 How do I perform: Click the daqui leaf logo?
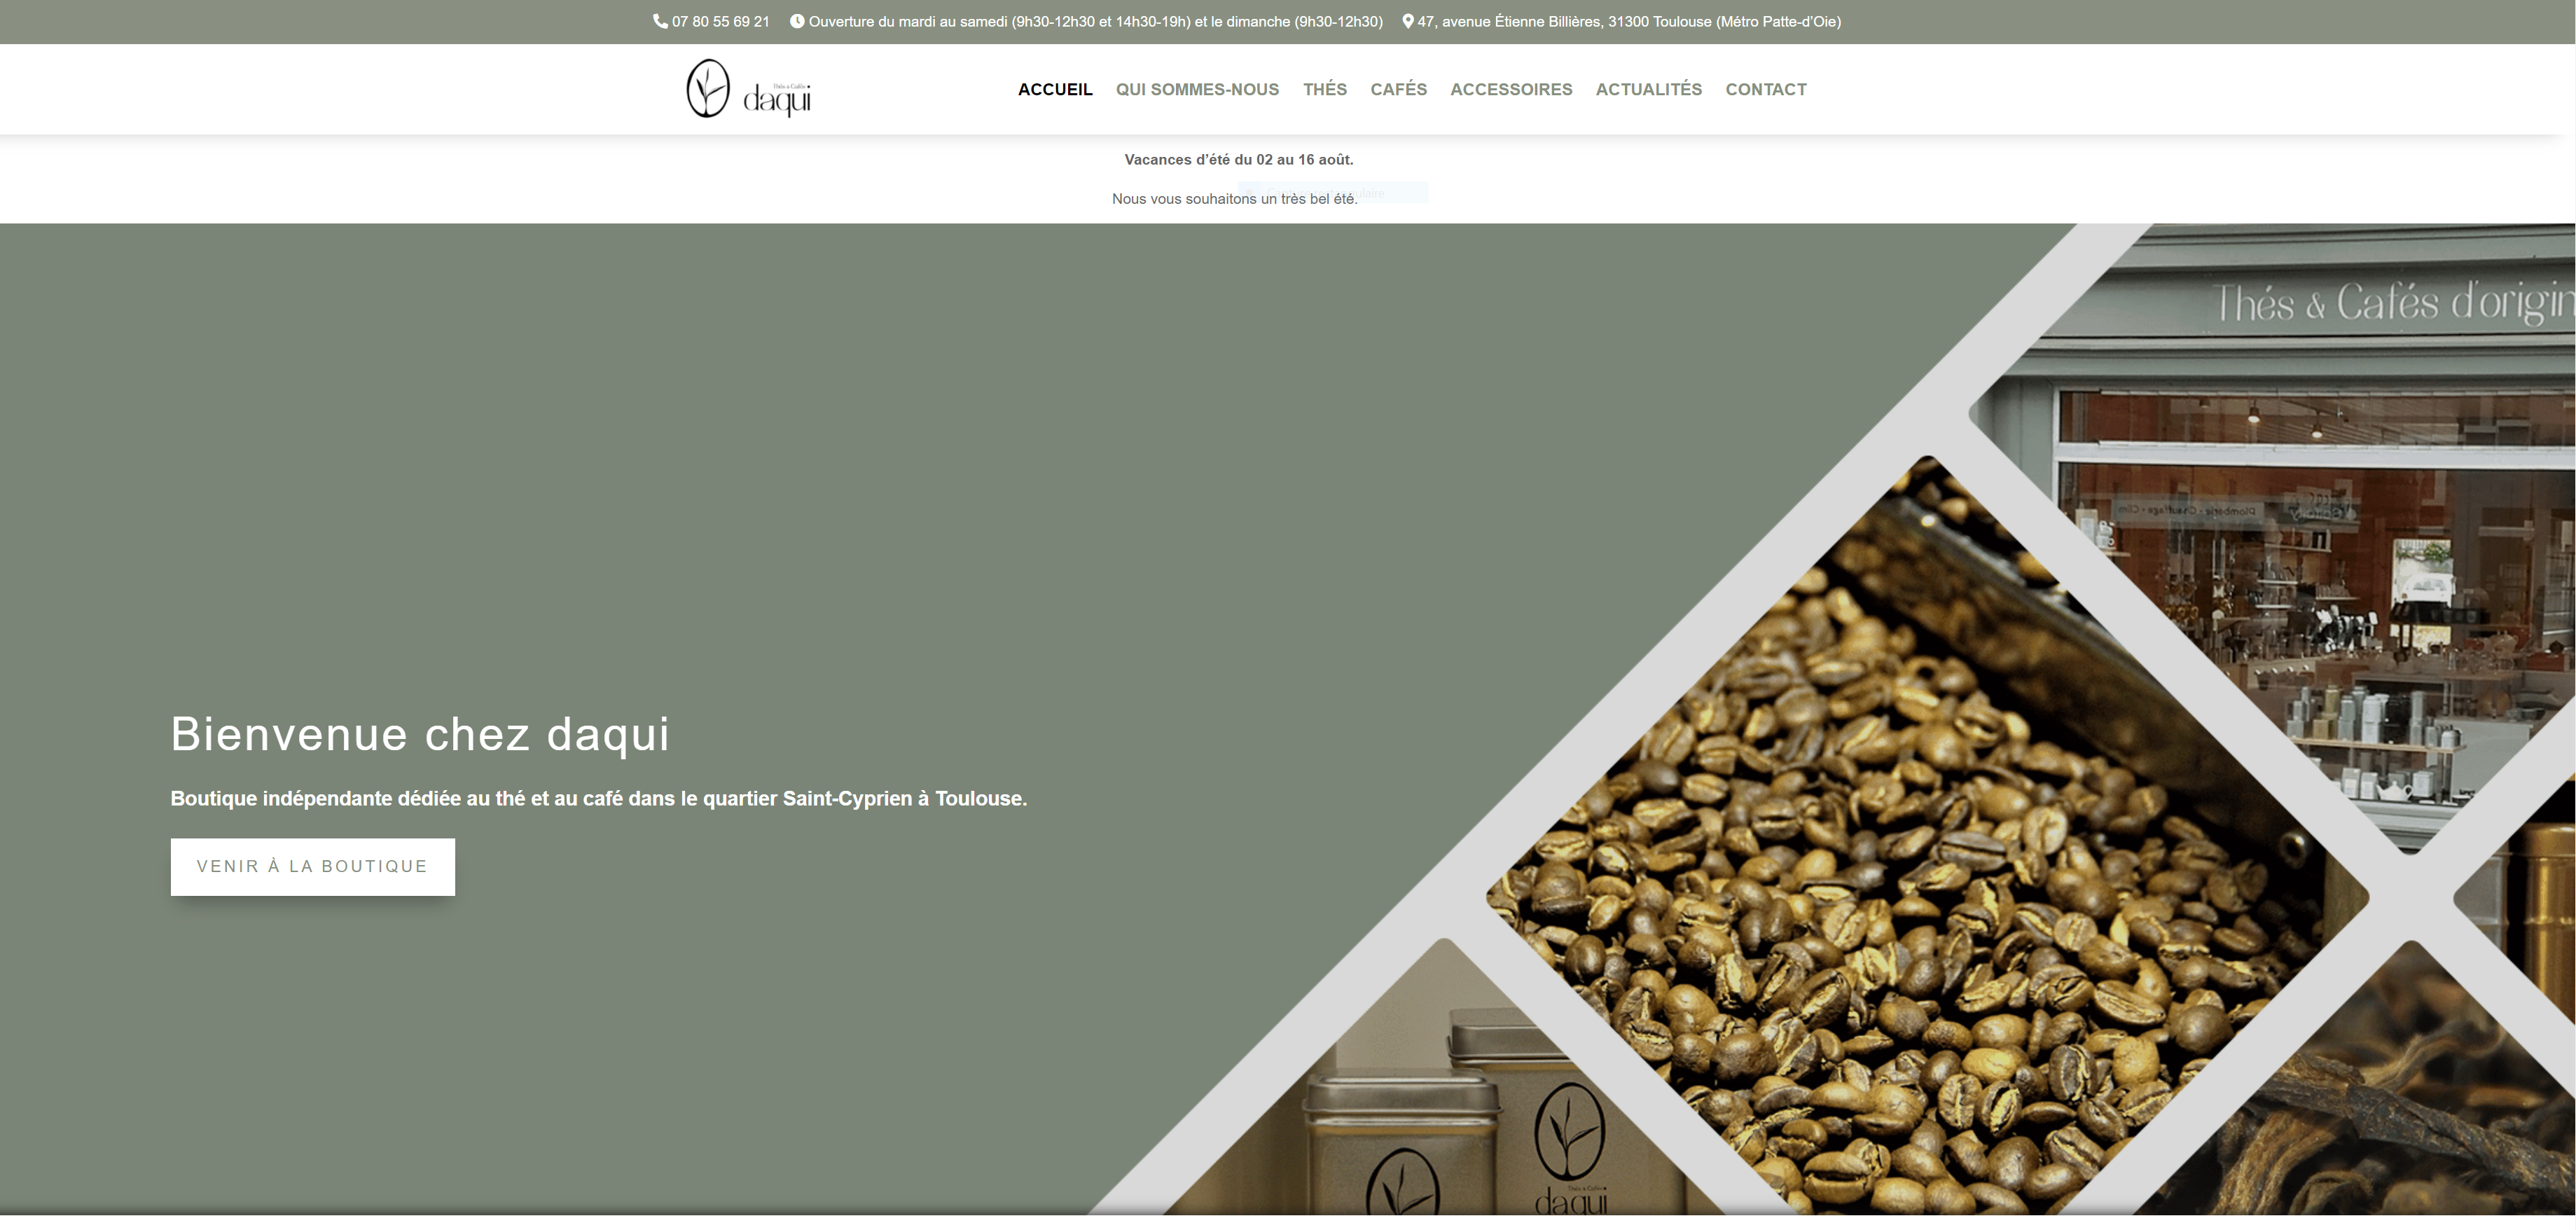708,89
